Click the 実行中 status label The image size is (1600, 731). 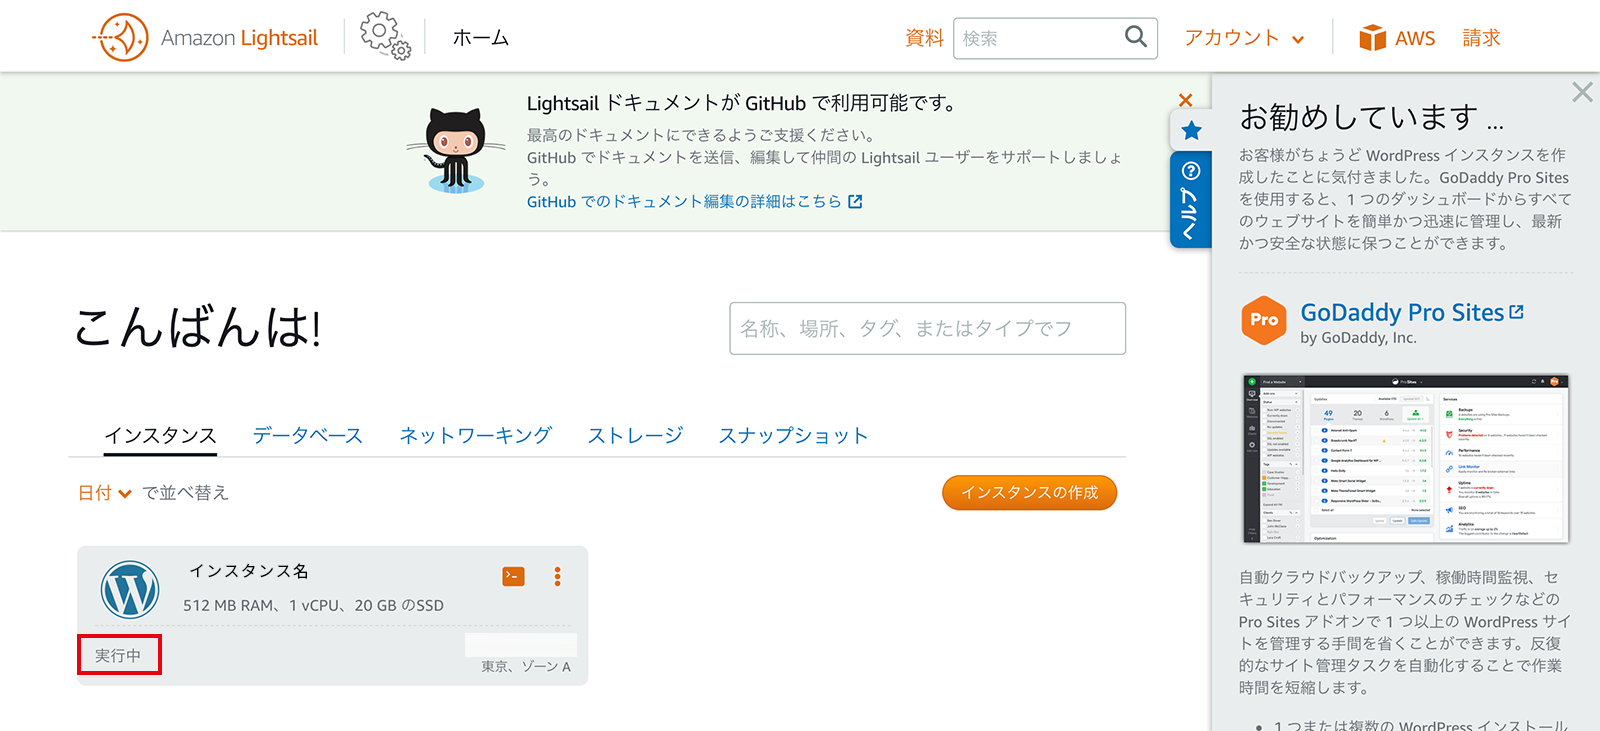click(x=118, y=655)
